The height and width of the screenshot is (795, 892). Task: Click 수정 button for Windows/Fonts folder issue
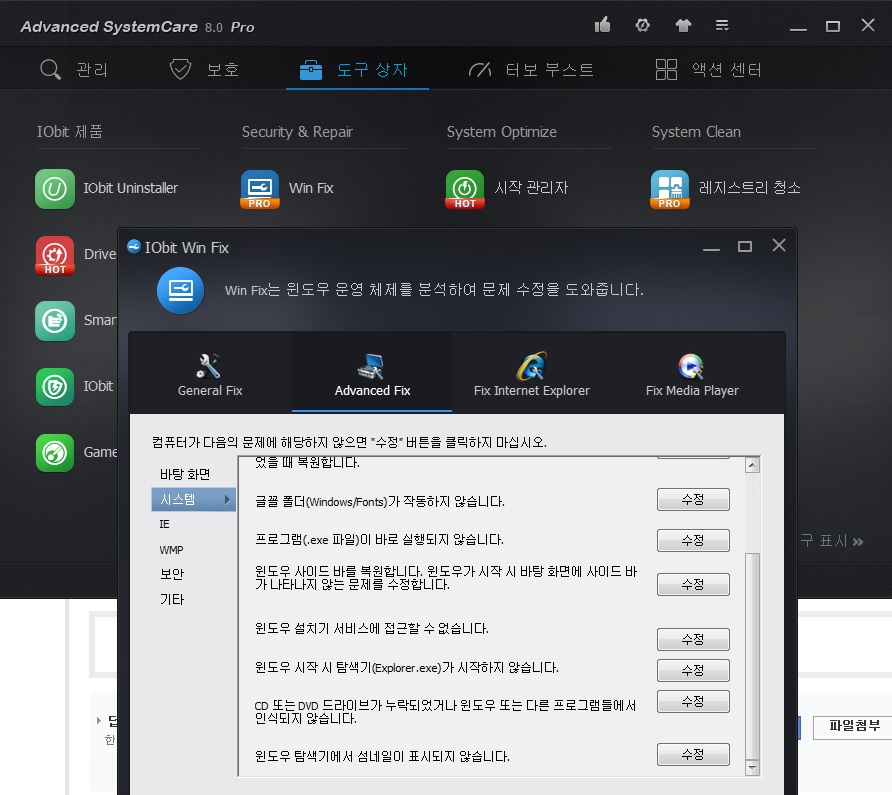[693, 500]
